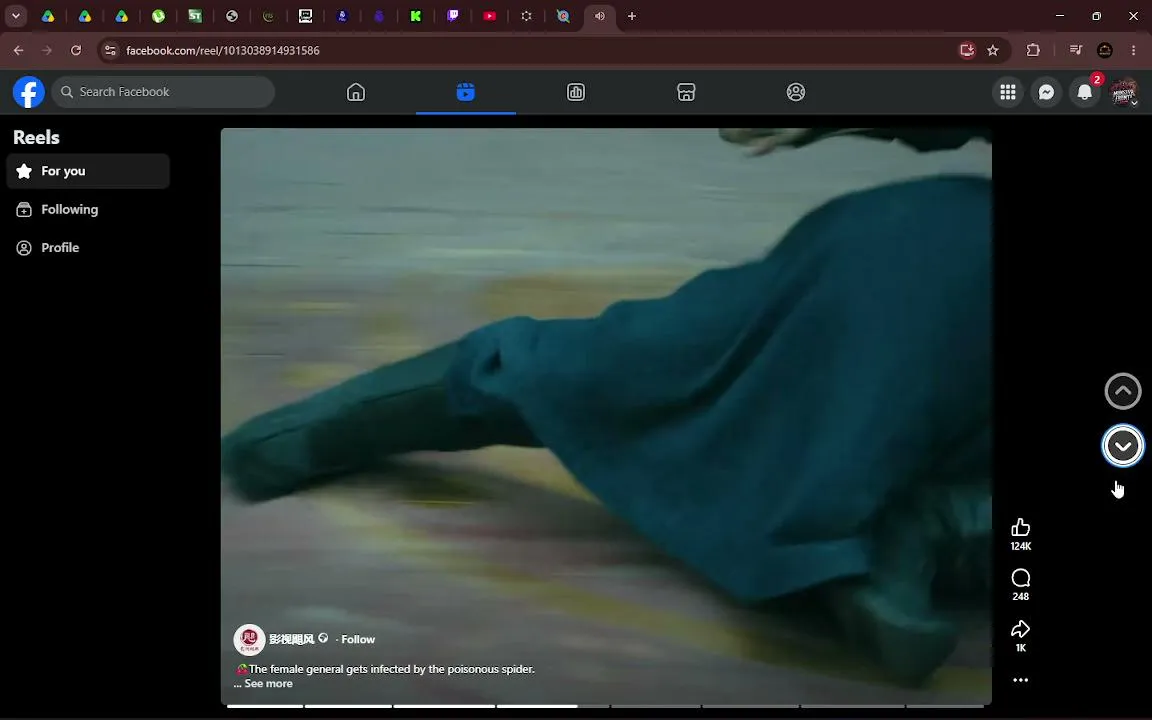Switch to the pixel monitor icon tab
The width and height of the screenshot is (1152, 720).
click(305, 16)
